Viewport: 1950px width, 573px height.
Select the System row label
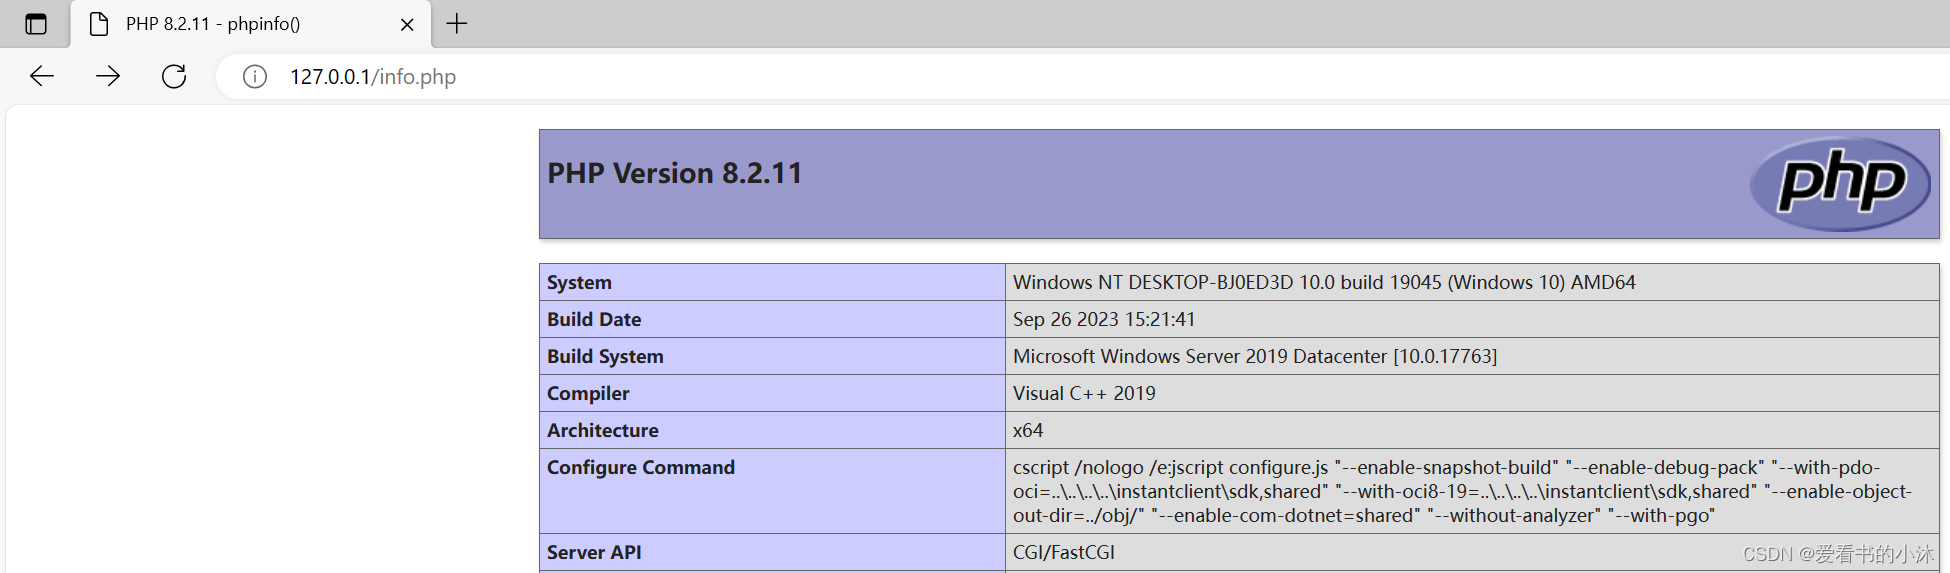click(x=579, y=283)
